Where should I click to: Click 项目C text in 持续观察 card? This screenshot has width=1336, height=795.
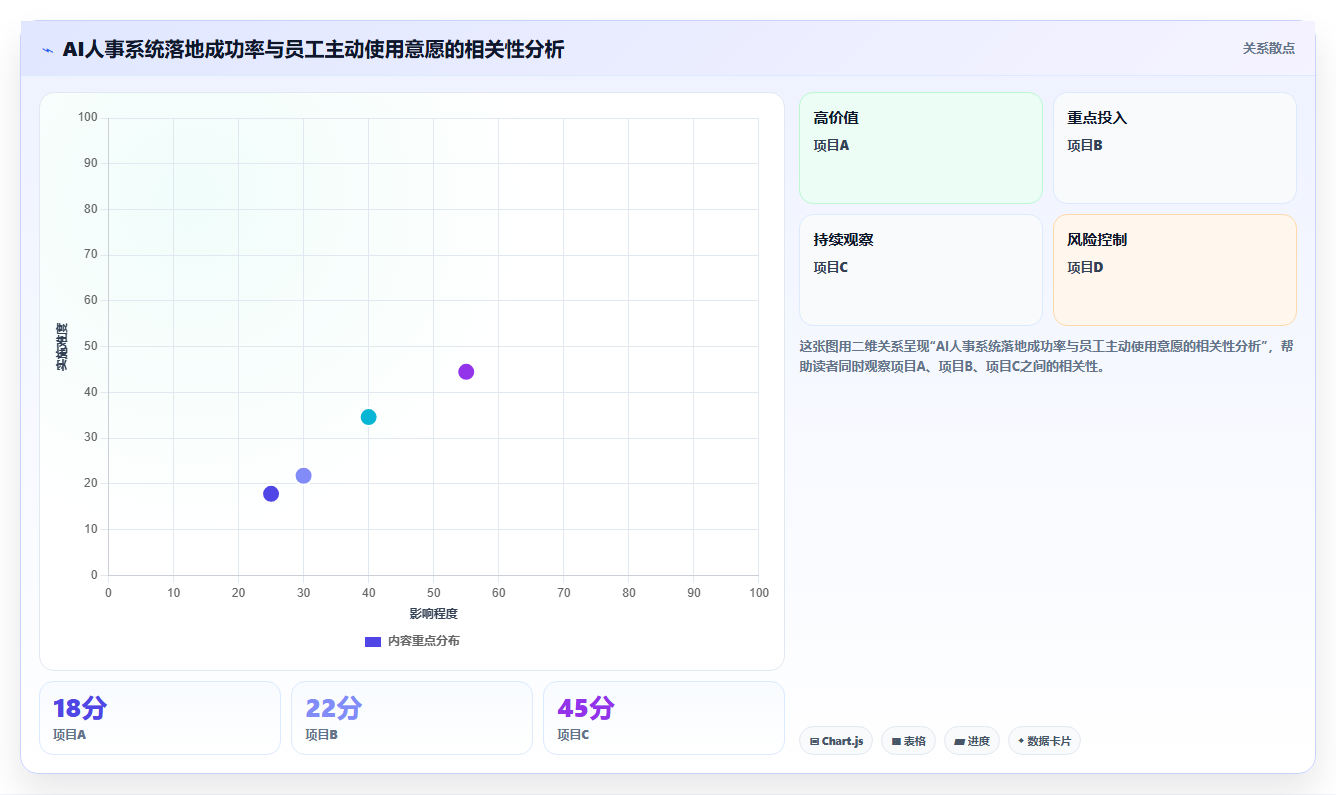click(x=830, y=267)
